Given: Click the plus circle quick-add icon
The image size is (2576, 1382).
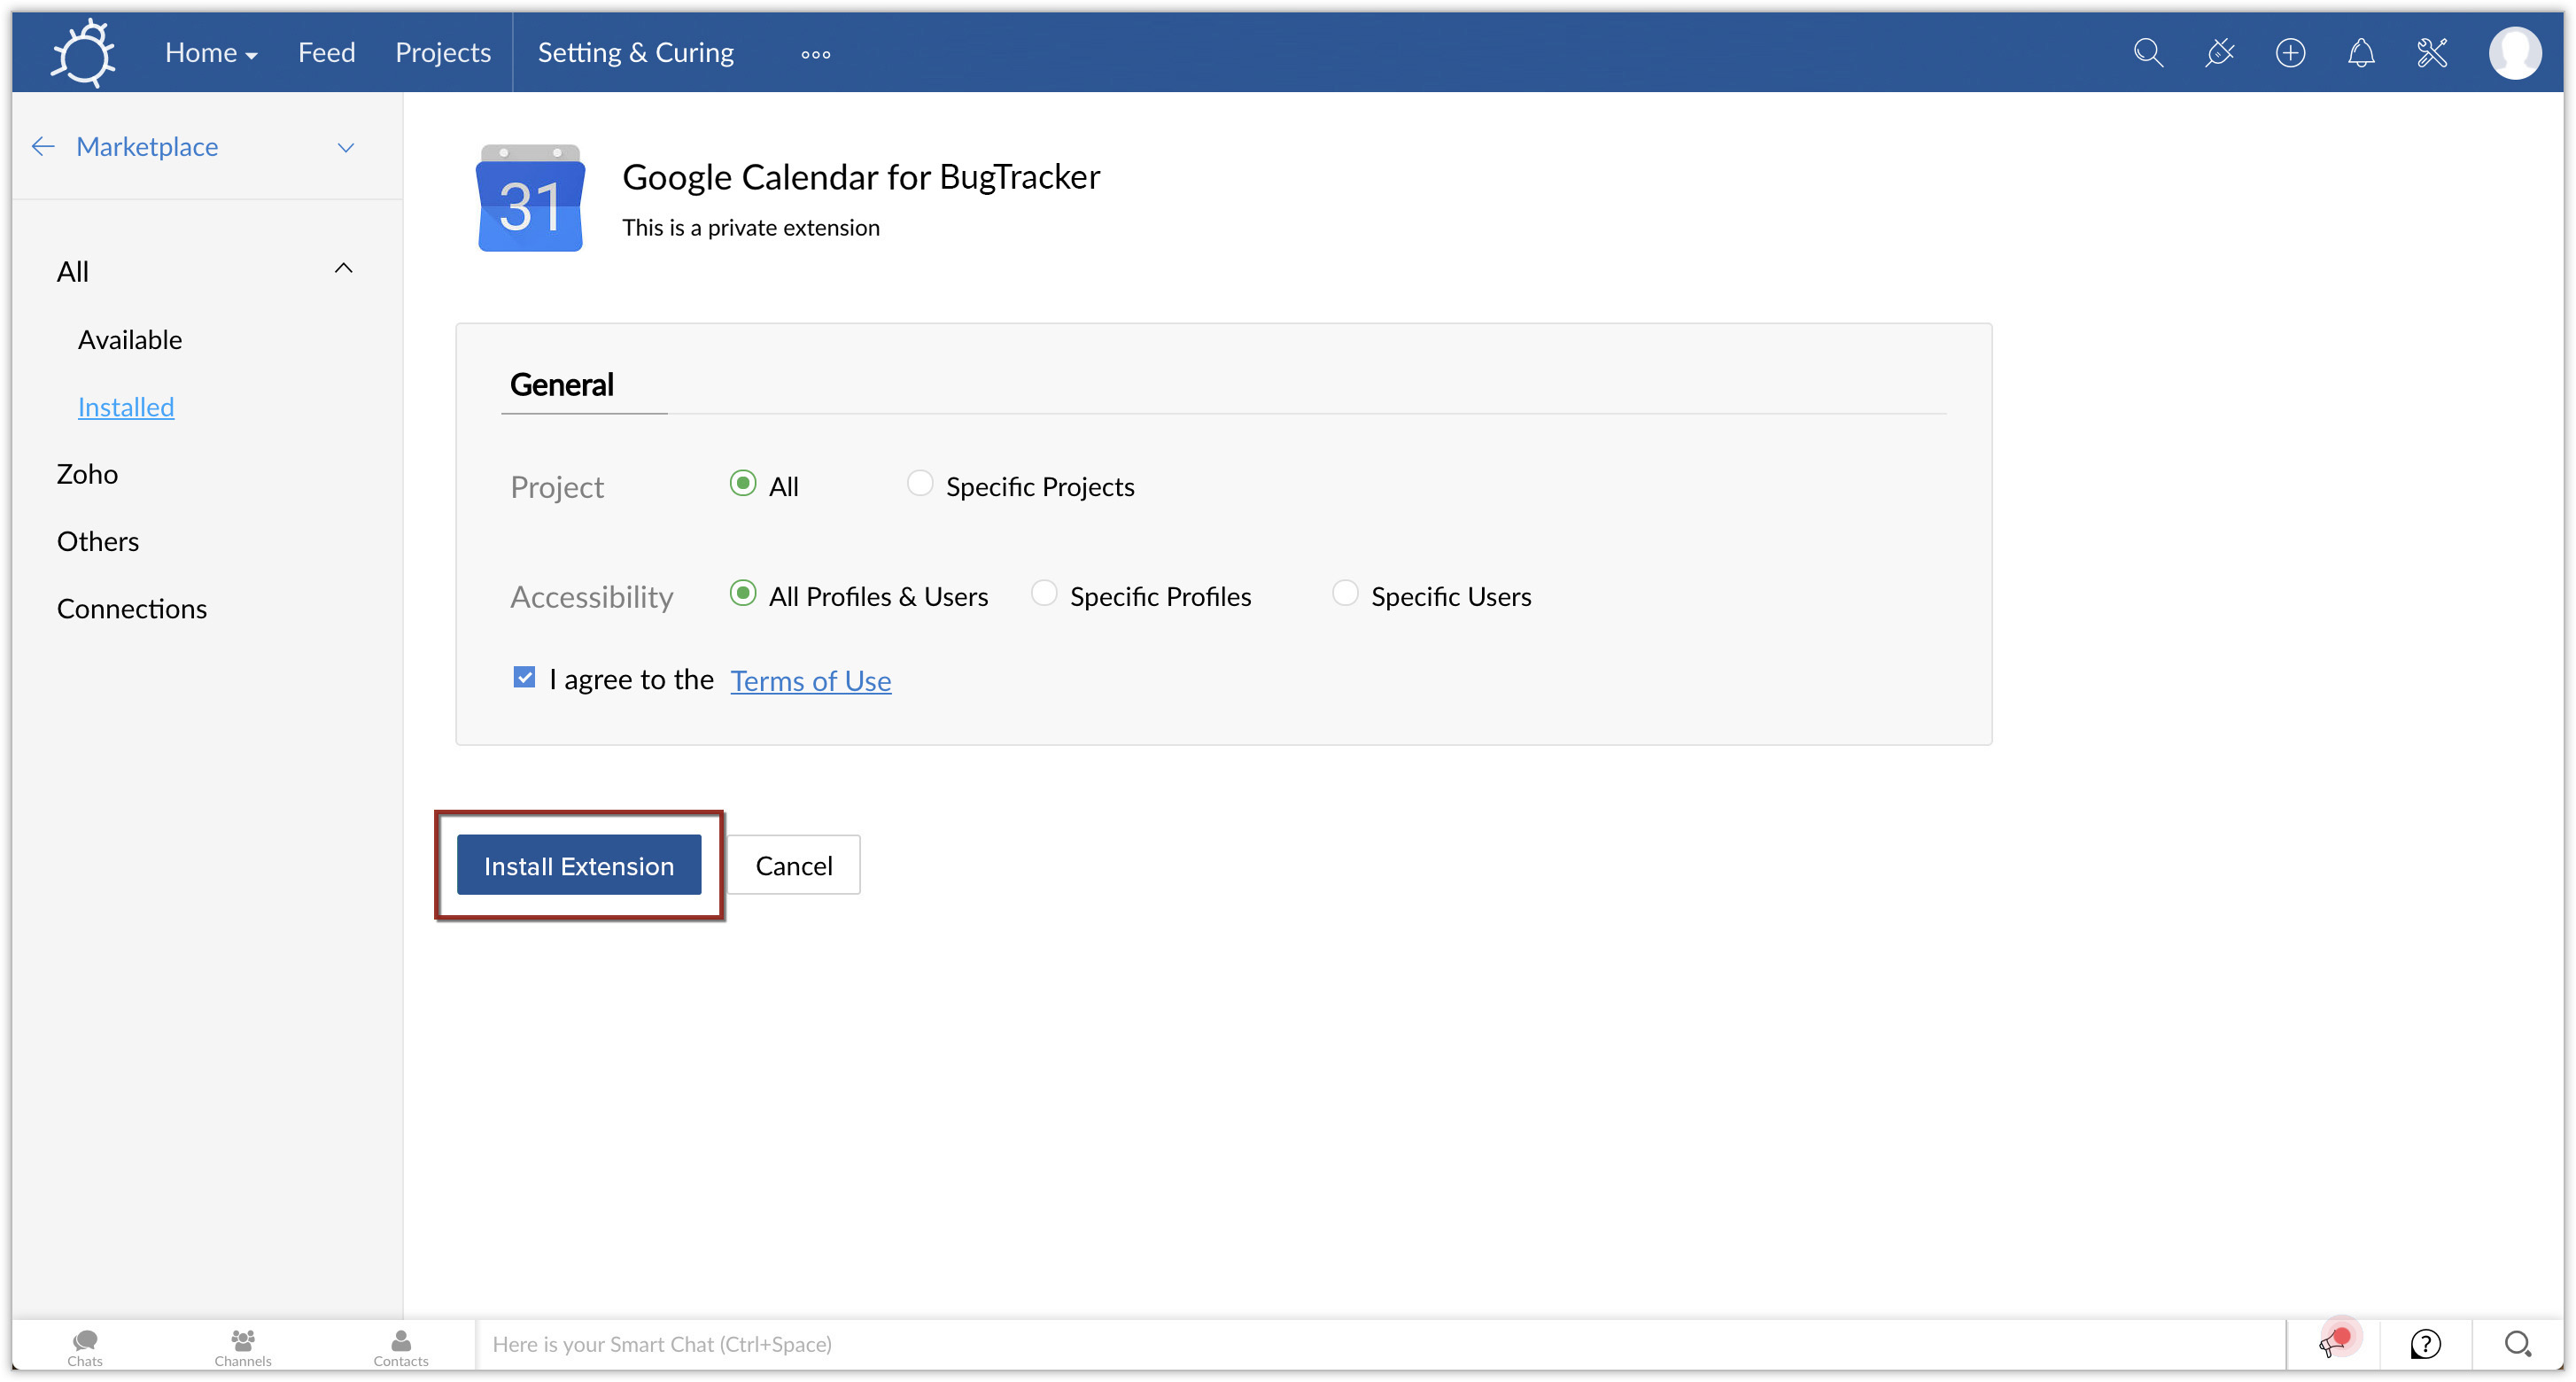Looking at the screenshot, I should click(x=2290, y=52).
